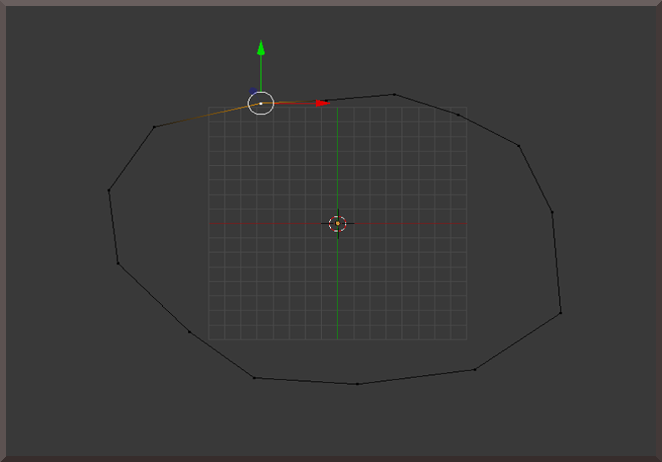Click the green Y-axis arrow of the gizmo

click(261, 47)
